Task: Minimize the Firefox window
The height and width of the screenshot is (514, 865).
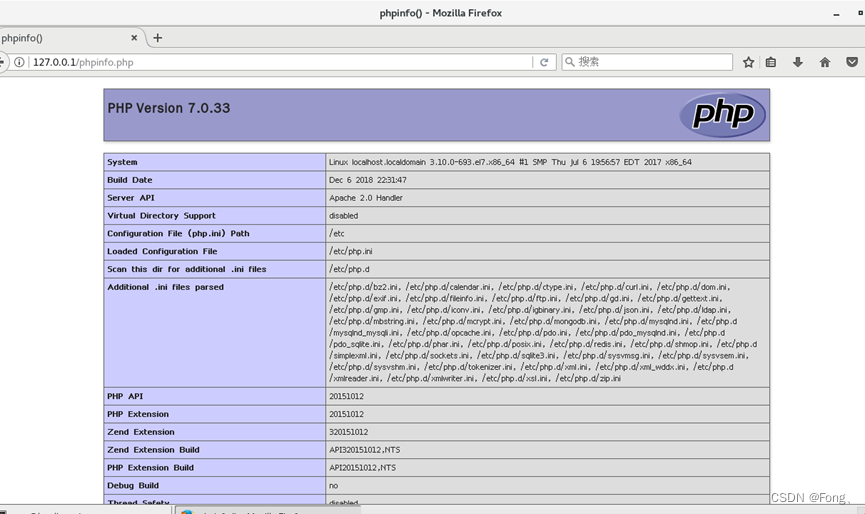Action: click(x=836, y=14)
